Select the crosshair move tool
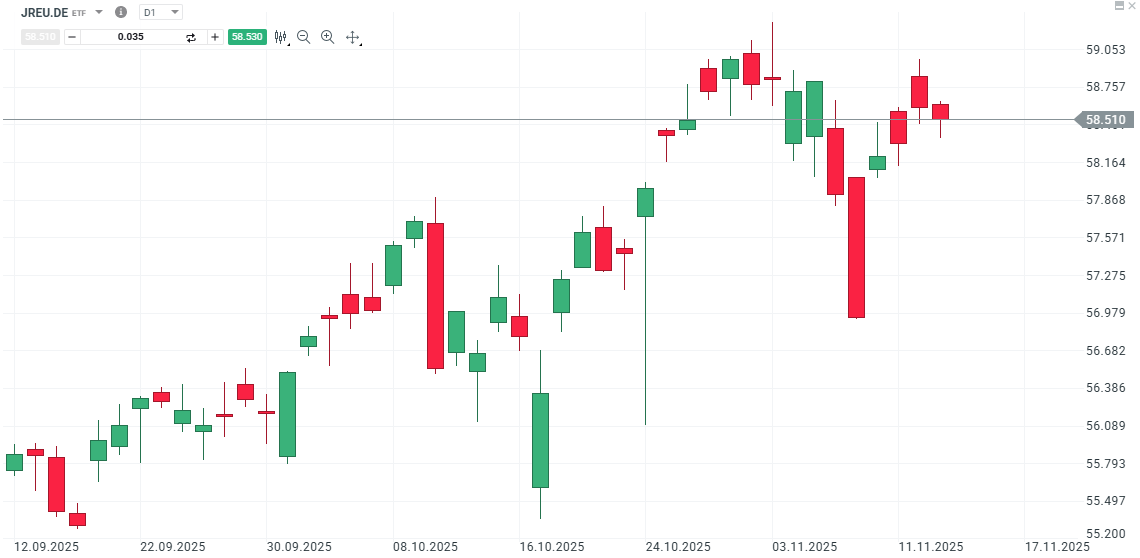Screen dimensions: 1140x558 click(352, 37)
